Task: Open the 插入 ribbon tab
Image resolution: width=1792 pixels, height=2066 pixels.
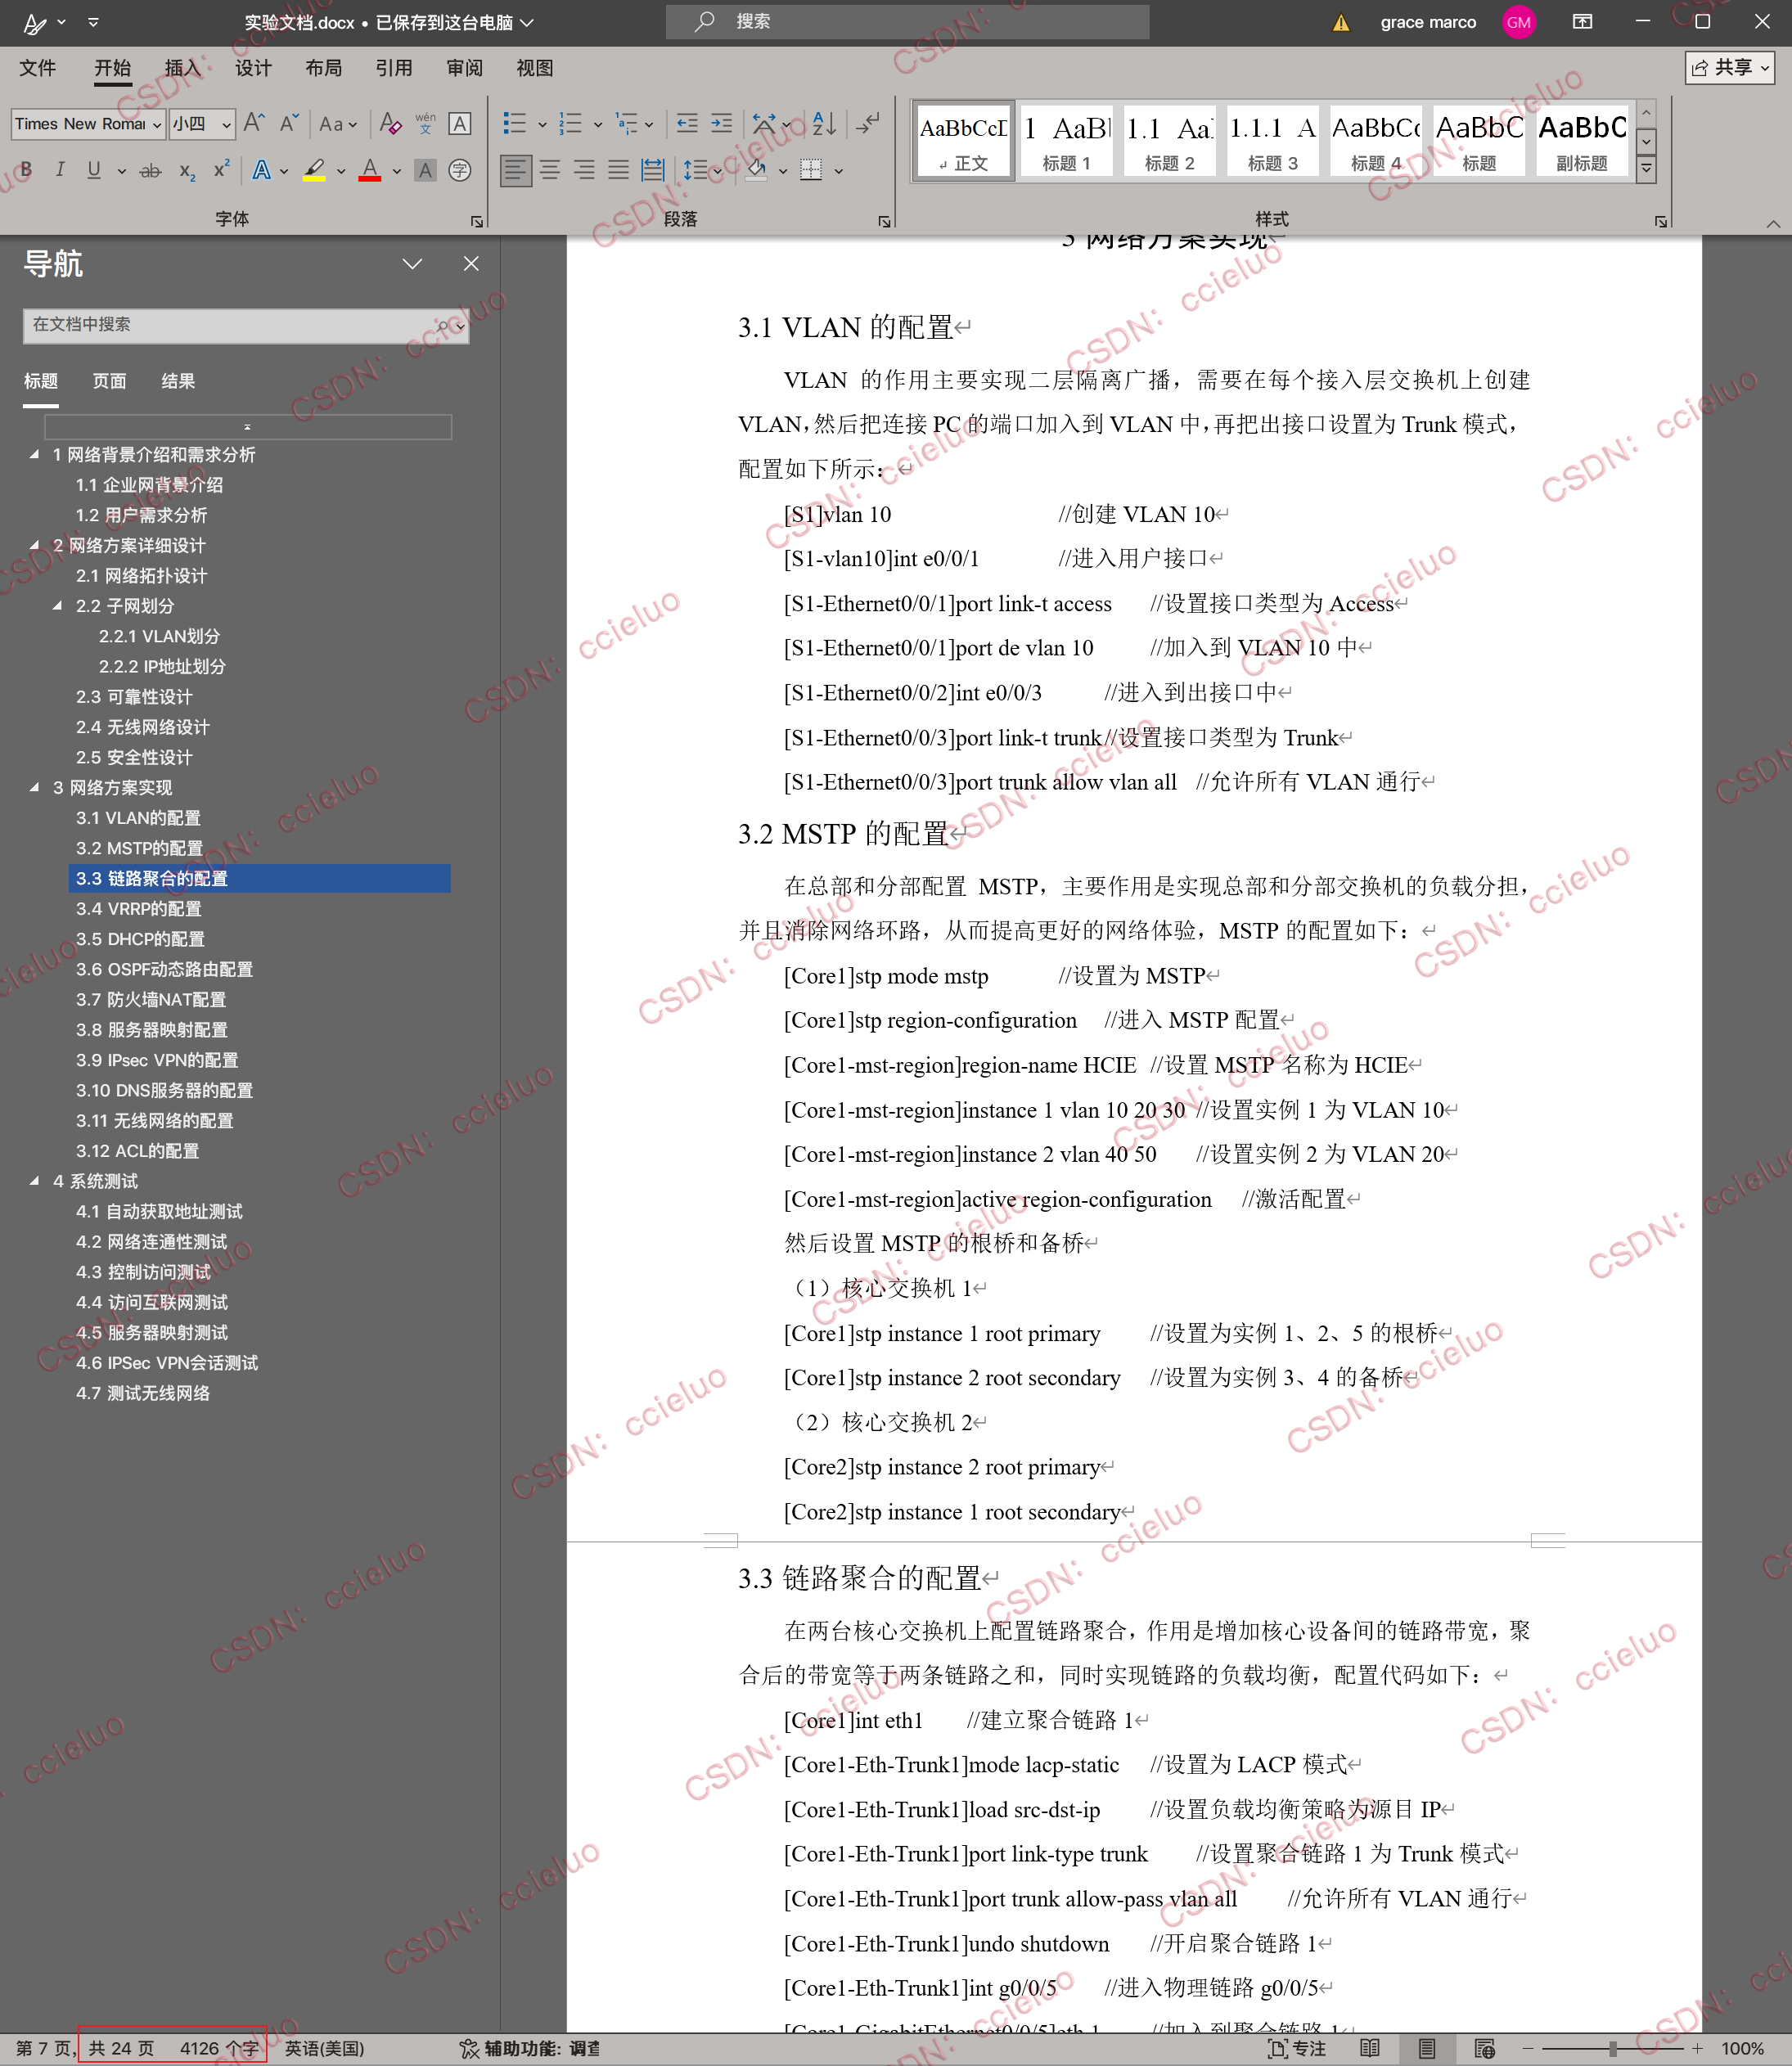Action: (x=182, y=68)
